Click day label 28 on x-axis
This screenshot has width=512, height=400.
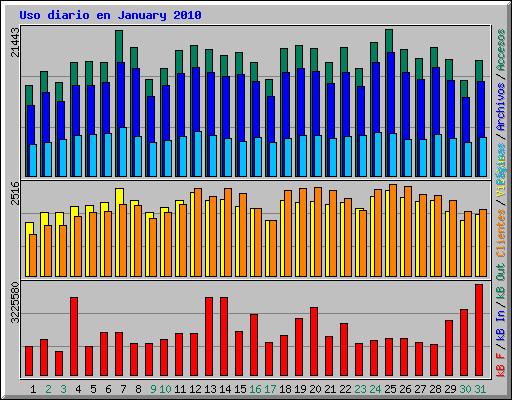click(x=435, y=389)
